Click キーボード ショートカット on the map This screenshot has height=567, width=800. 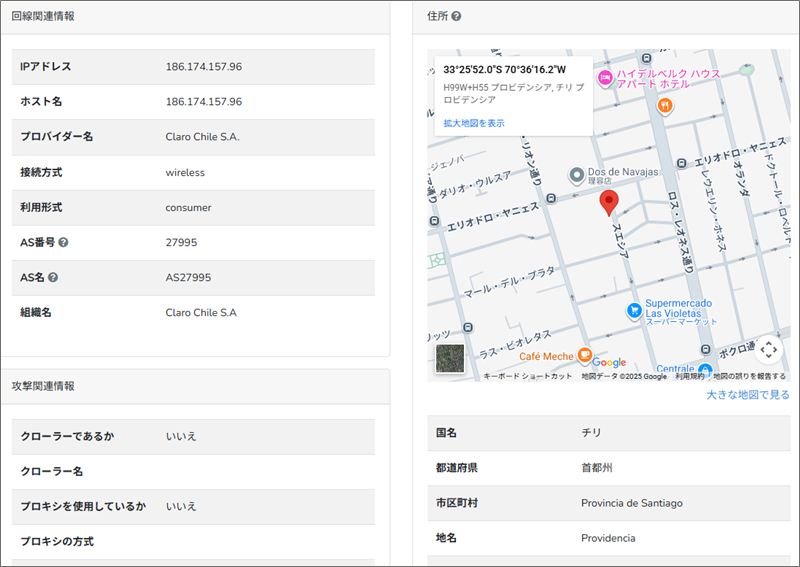527,377
